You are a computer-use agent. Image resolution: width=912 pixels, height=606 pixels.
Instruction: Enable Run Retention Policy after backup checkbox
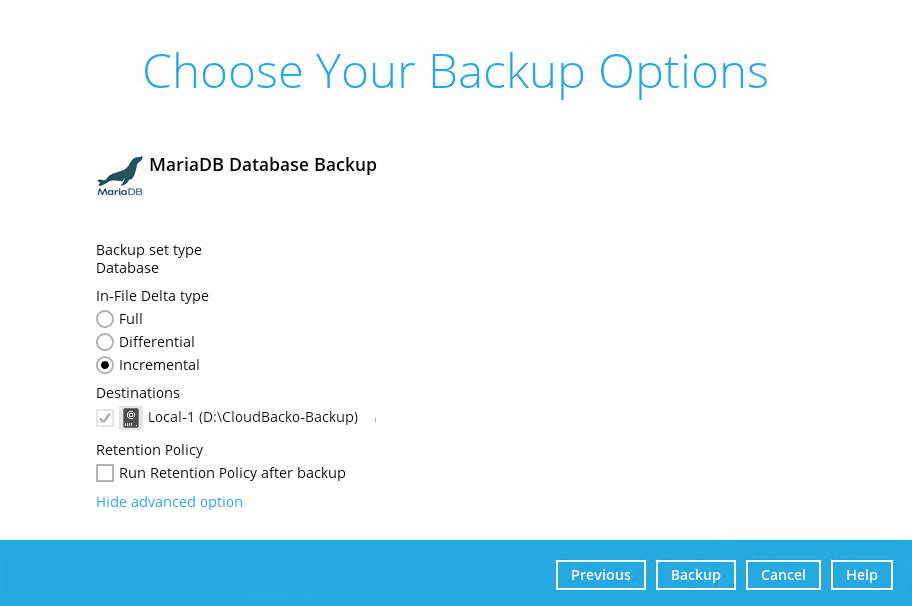(105, 473)
